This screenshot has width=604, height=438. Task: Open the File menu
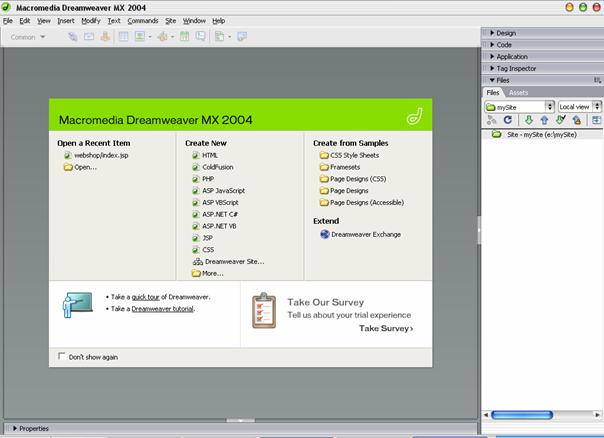[8, 21]
